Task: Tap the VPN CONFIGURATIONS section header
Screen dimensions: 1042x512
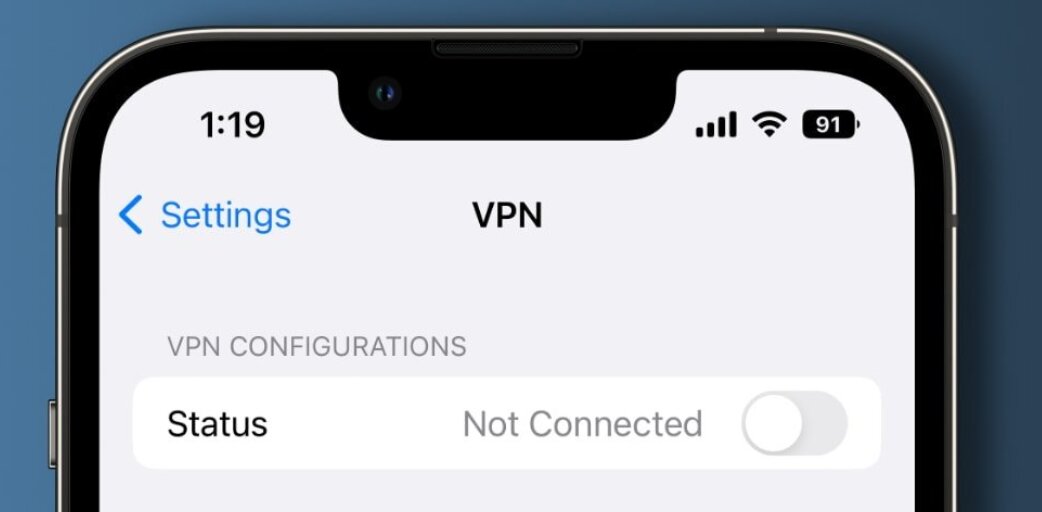Action: pyautogui.click(x=316, y=346)
